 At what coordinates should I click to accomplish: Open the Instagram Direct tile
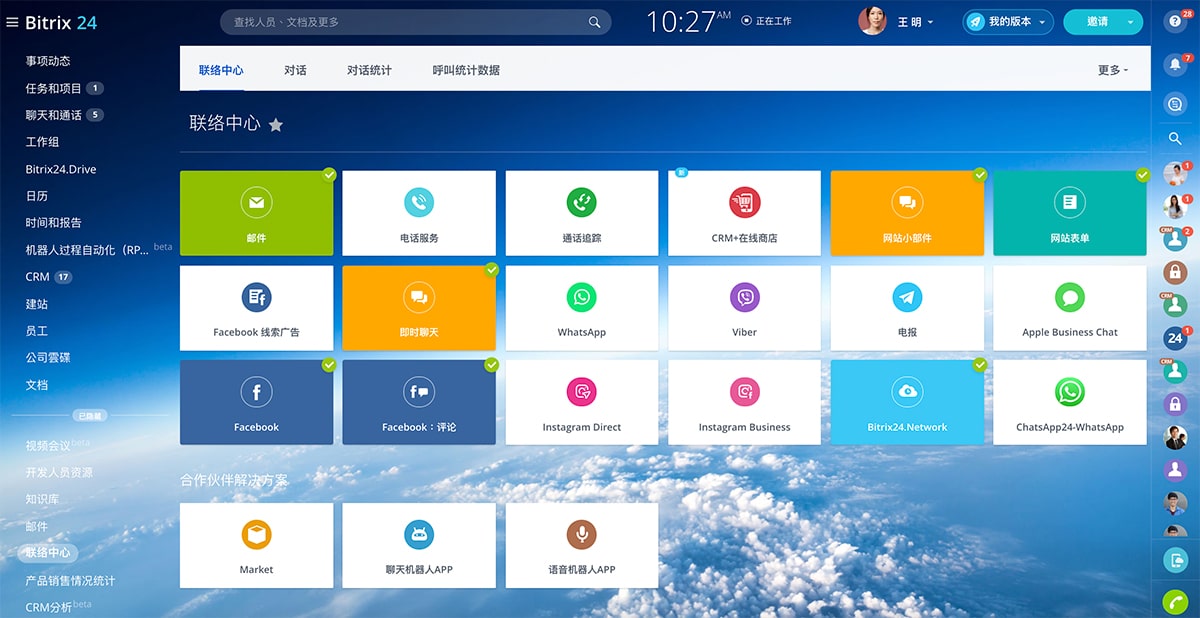582,402
